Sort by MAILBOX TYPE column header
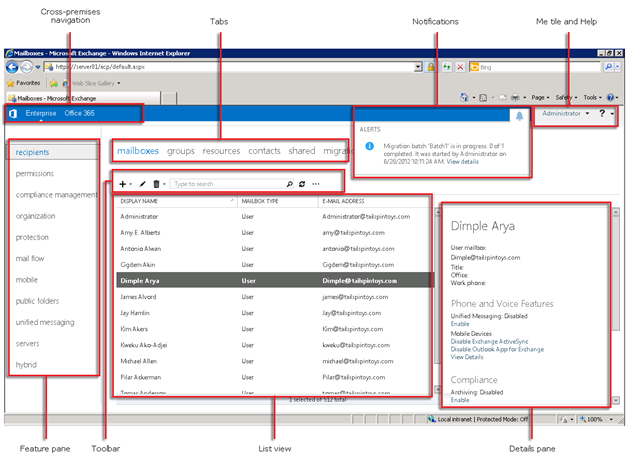The height and width of the screenshot is (470, 628). [x=277, y=201]
